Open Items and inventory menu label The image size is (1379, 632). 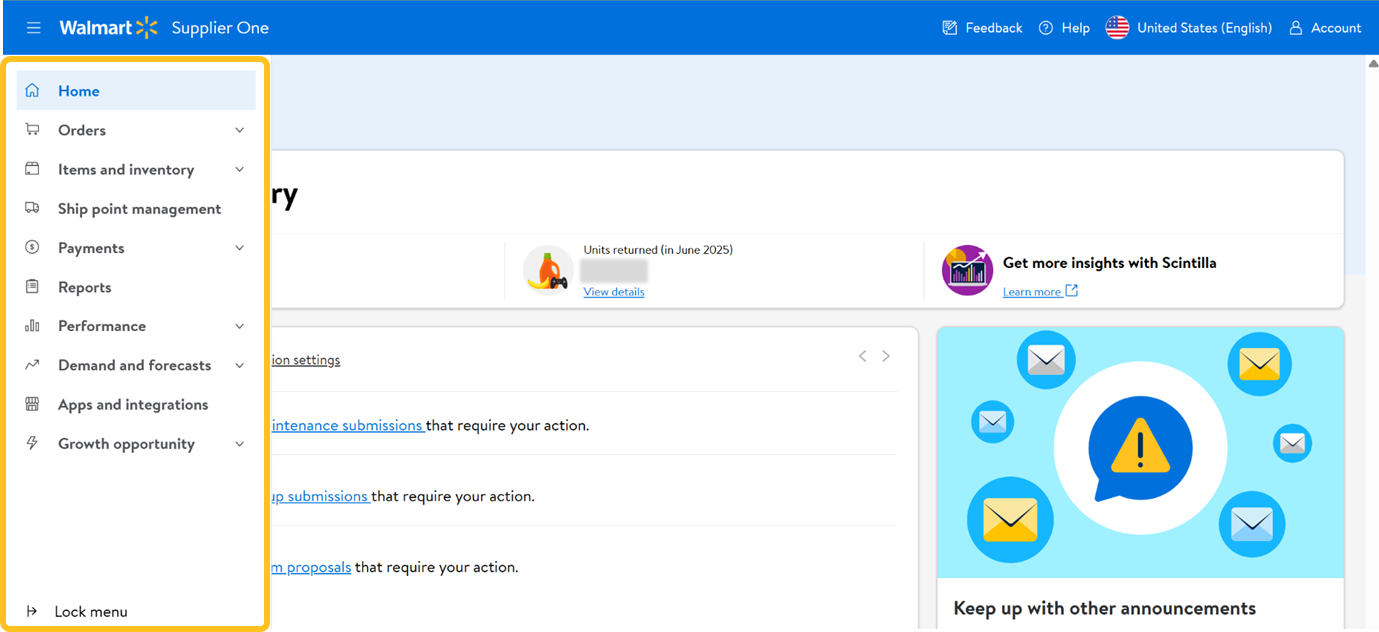126,169
